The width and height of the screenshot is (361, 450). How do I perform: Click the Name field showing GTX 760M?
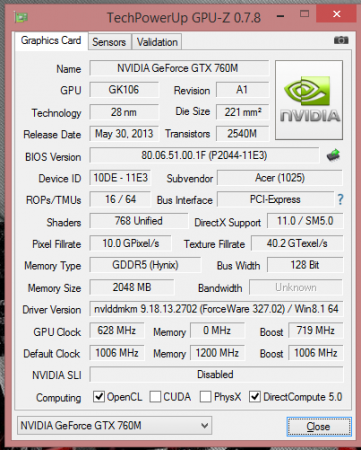click(179, 68)
